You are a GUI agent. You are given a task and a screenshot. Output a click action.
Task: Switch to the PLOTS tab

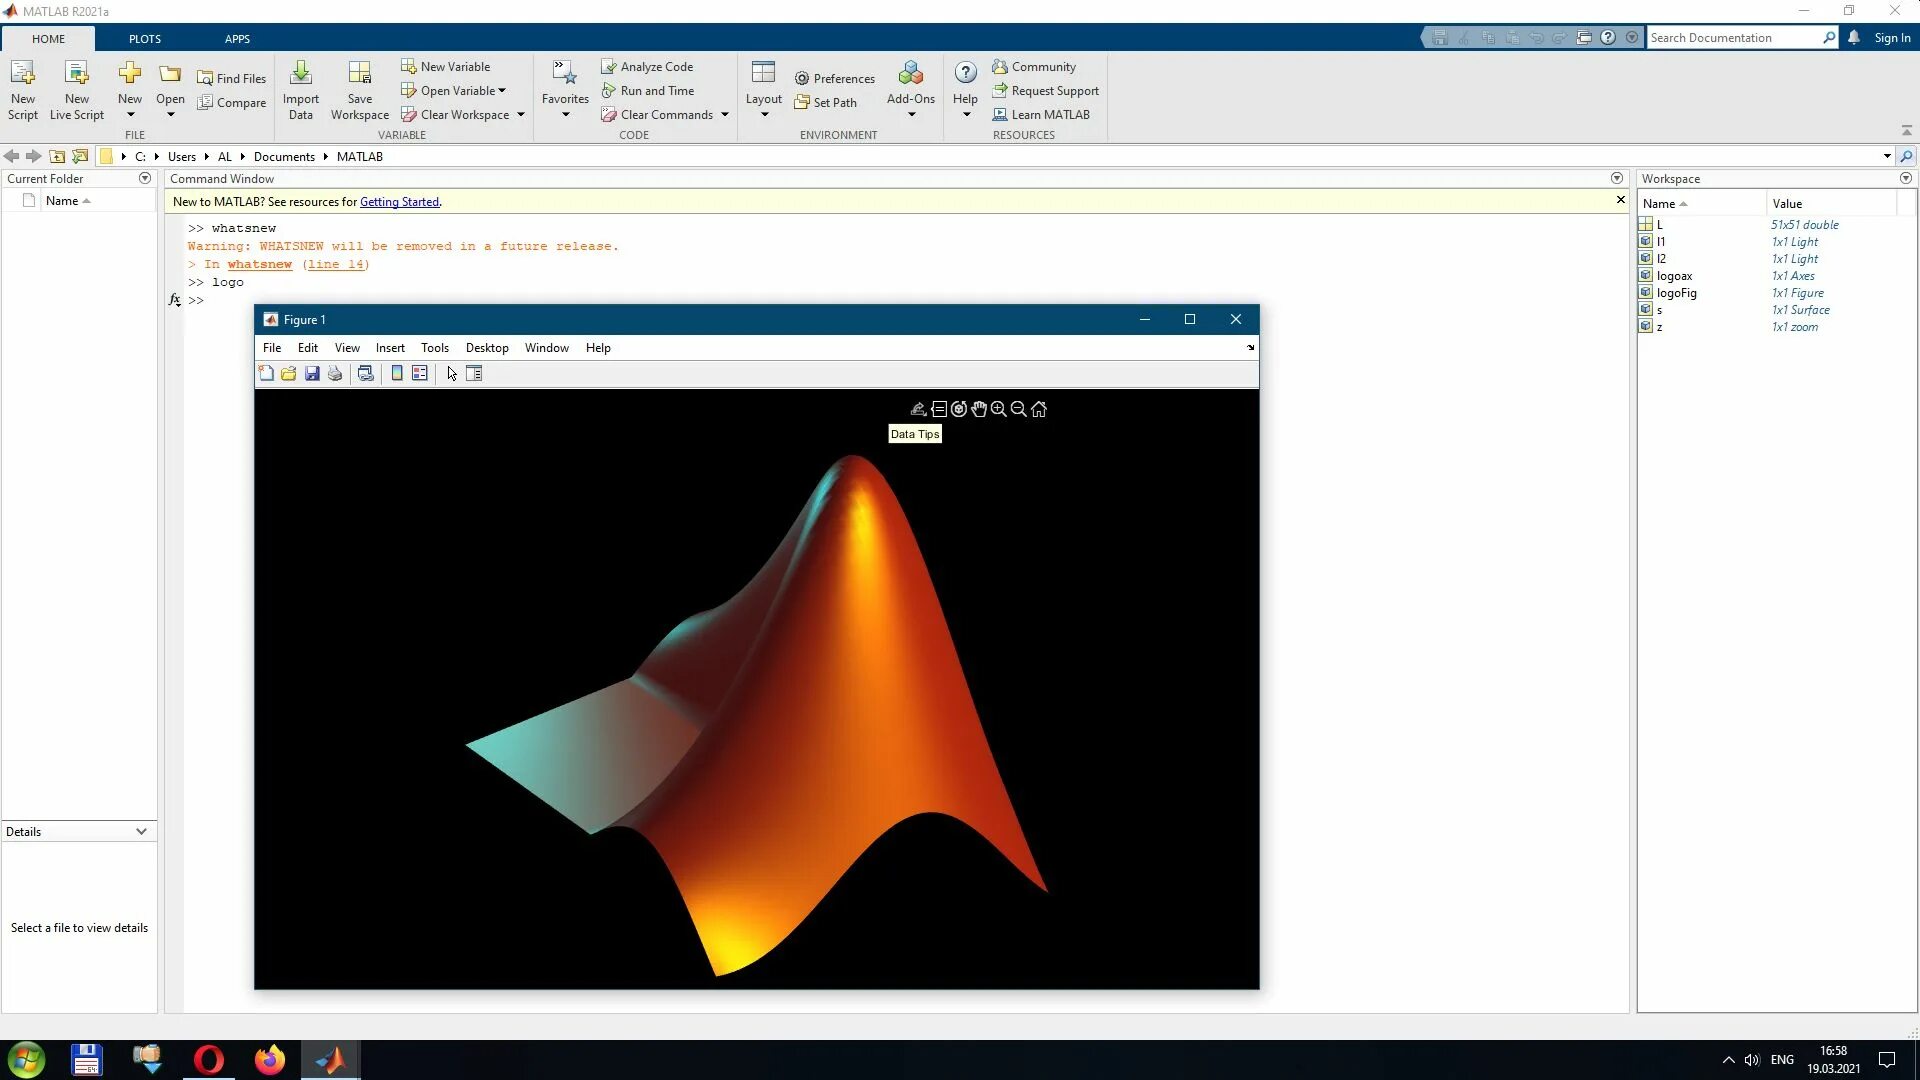tap(144, 39)
